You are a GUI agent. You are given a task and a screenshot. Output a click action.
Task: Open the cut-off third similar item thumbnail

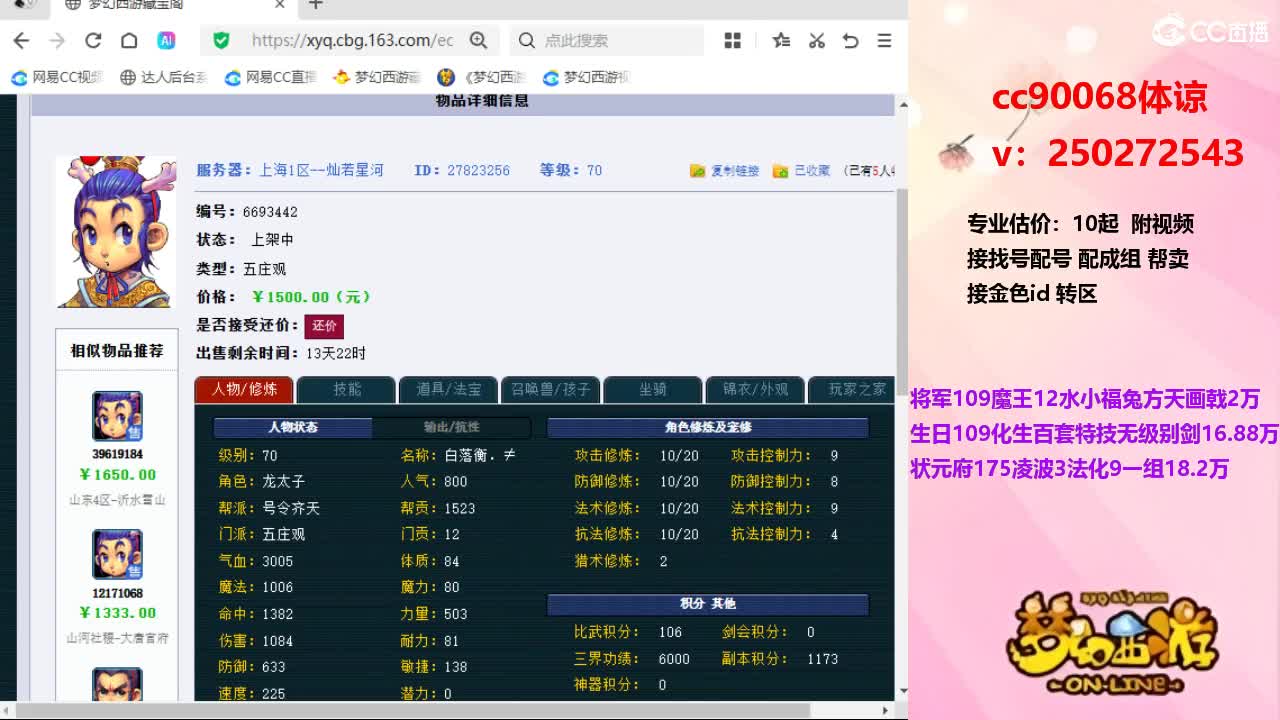point(117,684)
